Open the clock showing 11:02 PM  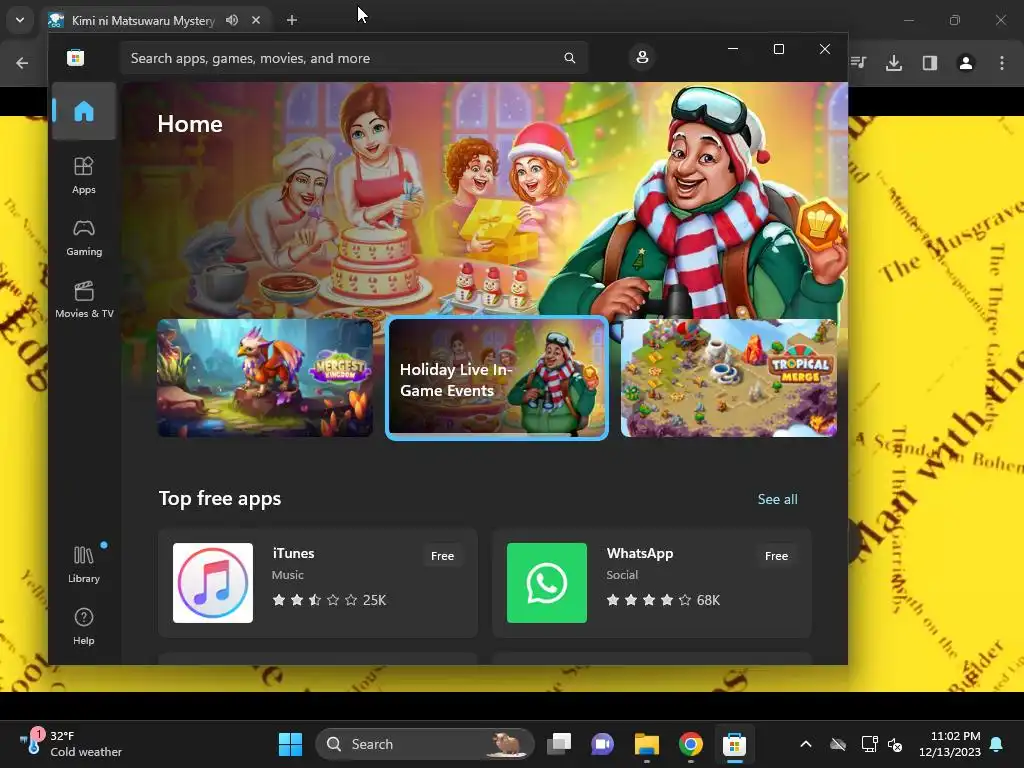click(950, 744)
